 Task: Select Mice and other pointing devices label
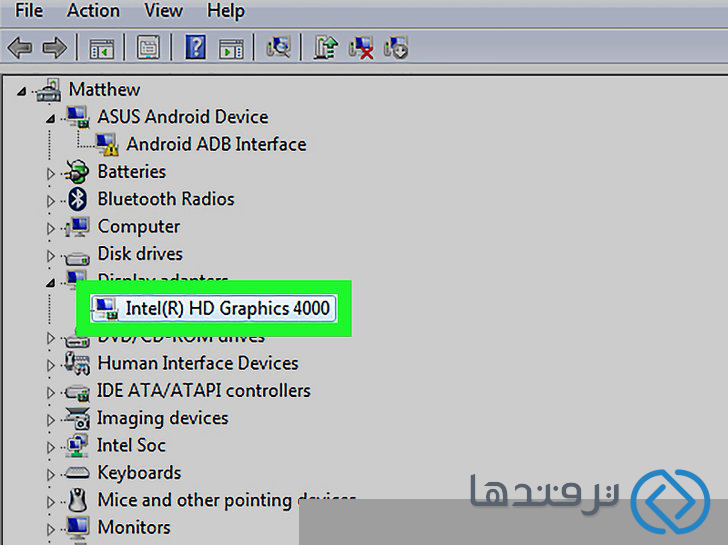227,500
